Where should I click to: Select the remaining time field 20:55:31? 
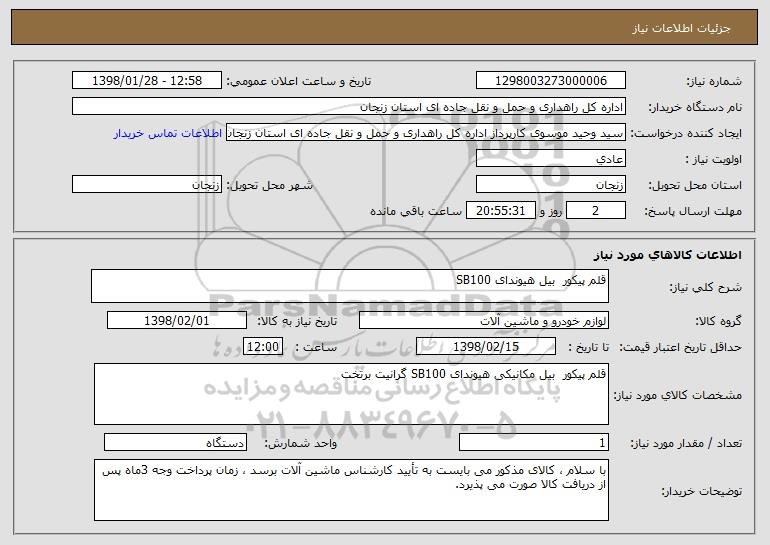point(500,211)
